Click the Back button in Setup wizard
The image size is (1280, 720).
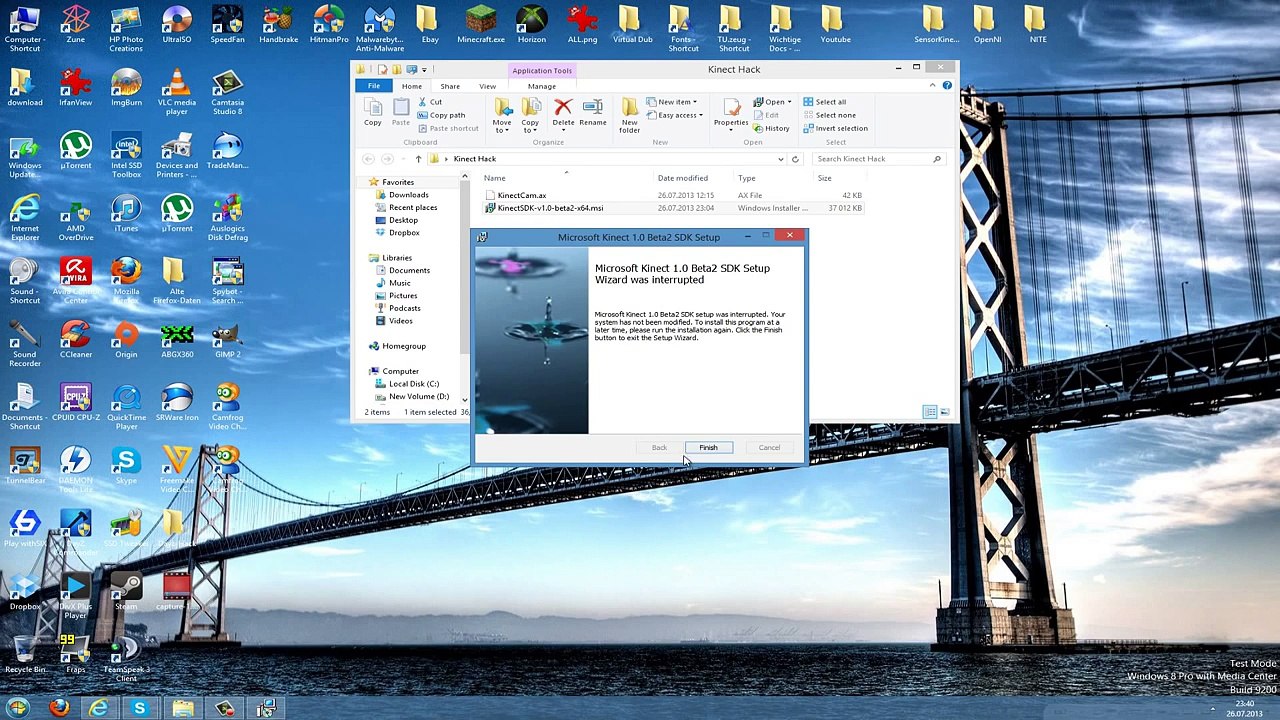pos(659,447)
